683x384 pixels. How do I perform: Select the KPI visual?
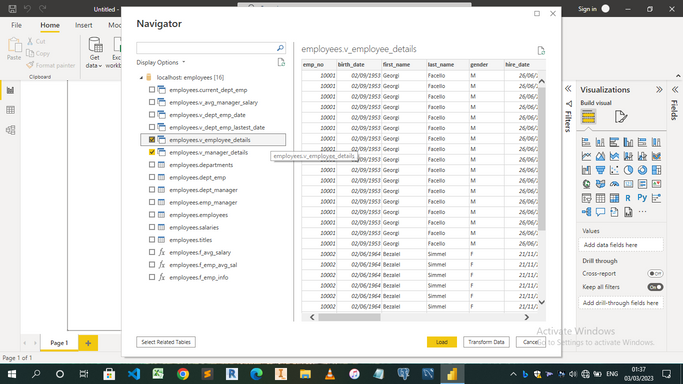coord(656,184)
